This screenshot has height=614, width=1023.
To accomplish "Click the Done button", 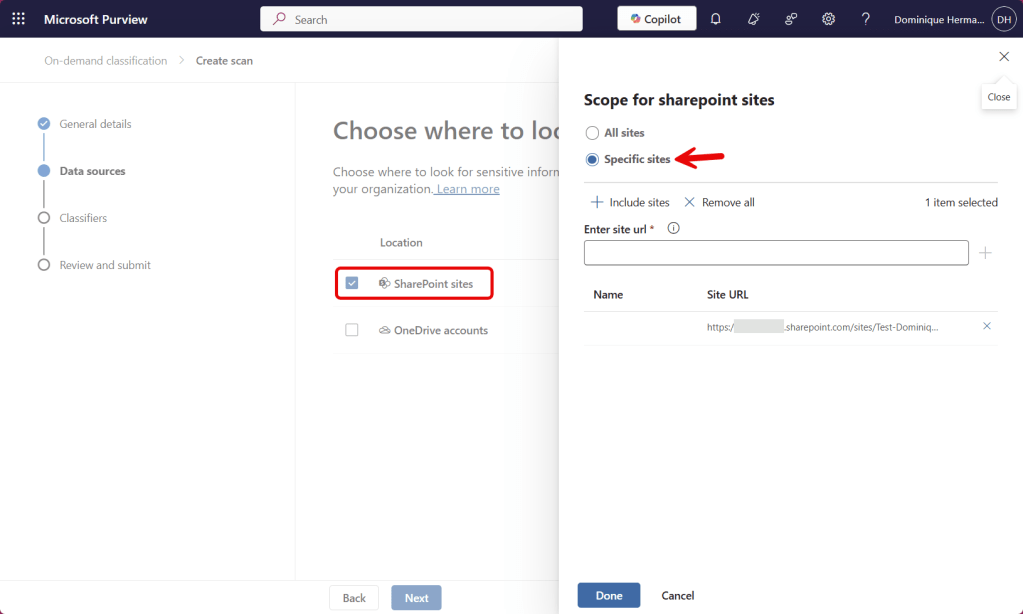I will (x=608, y=594).
